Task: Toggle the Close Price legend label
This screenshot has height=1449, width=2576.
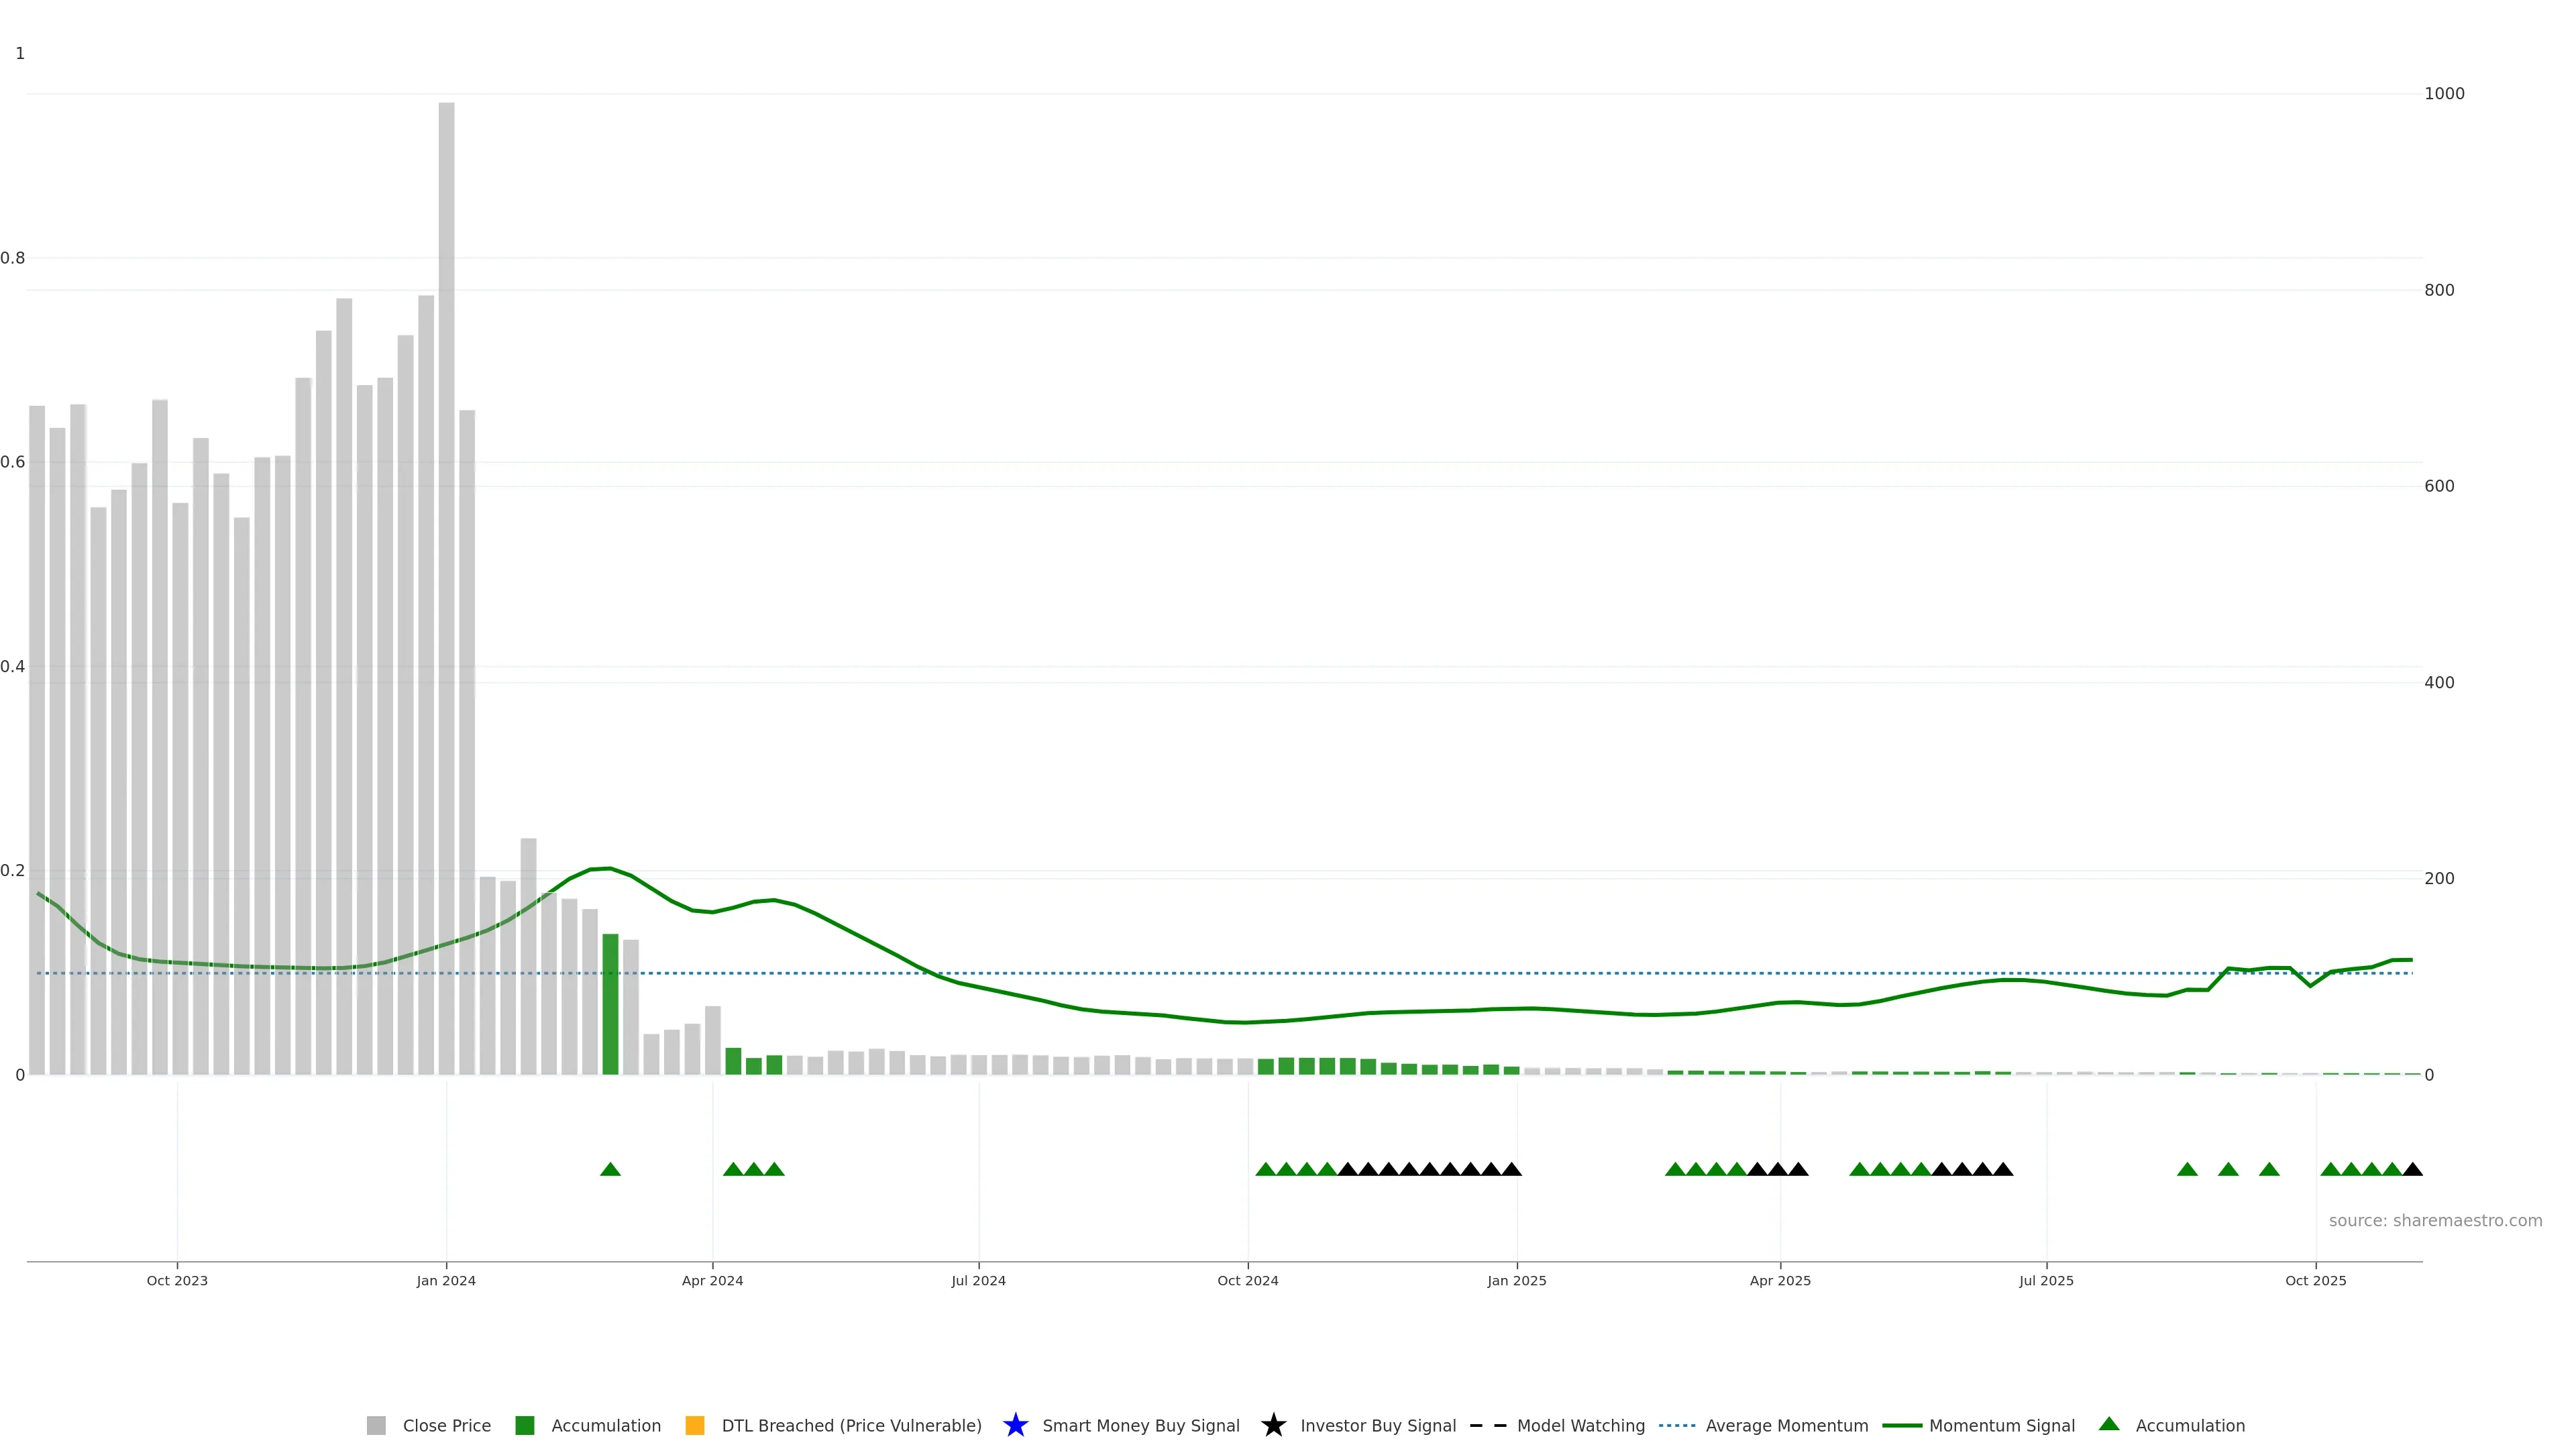Action: coord(446,1425)
